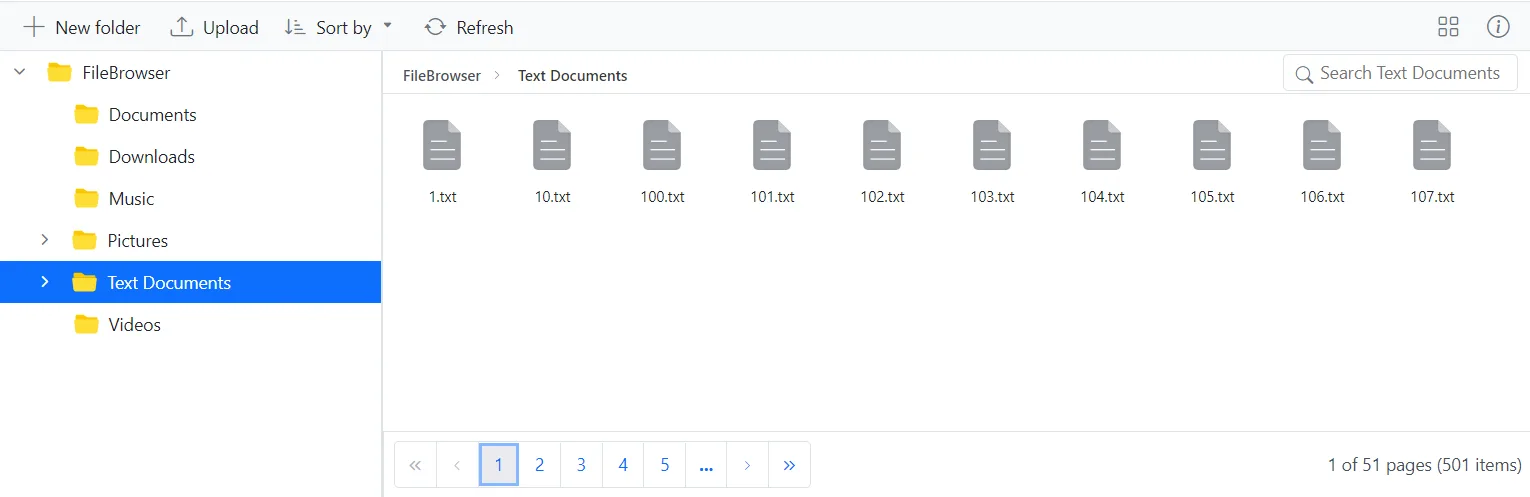Screen dimensions: 1530x497
Task: Expand the Pictures folder node
Action: (x=44, y=240)
